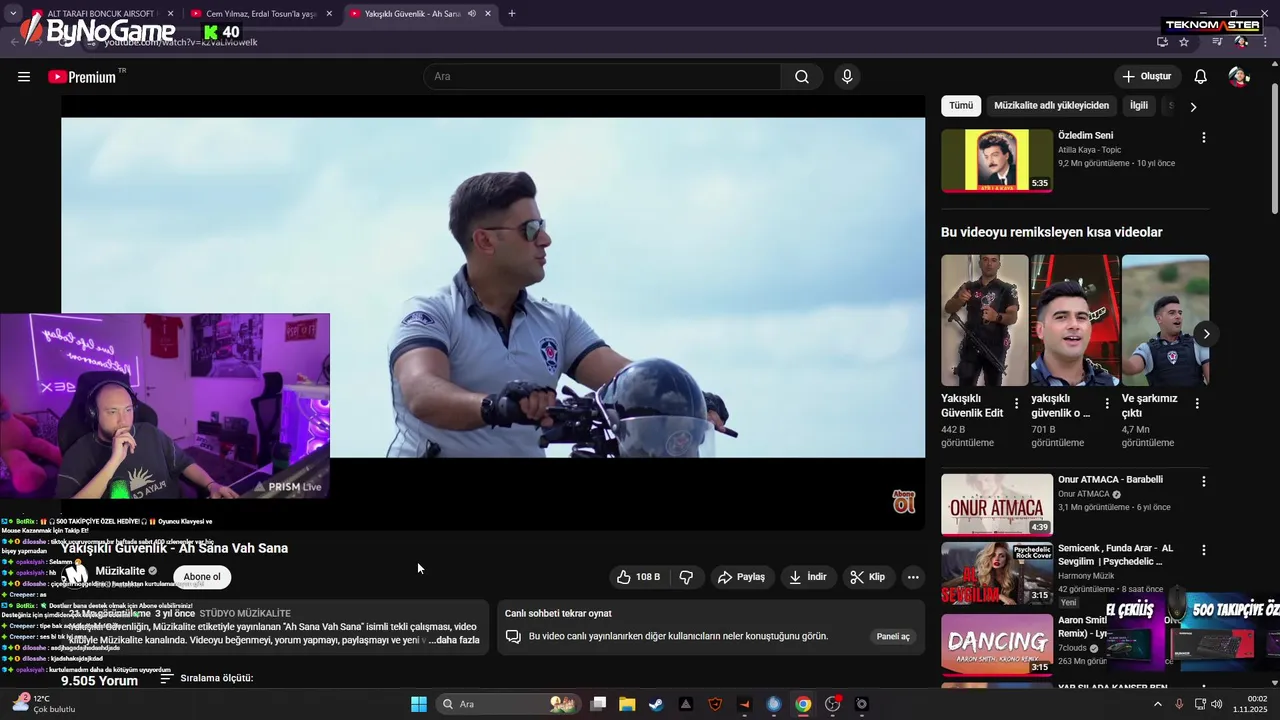Open options for Yakışıklı Güvenlik Edit short
This screenshot has width=1280, height=720.
(x=1017, y=403)
